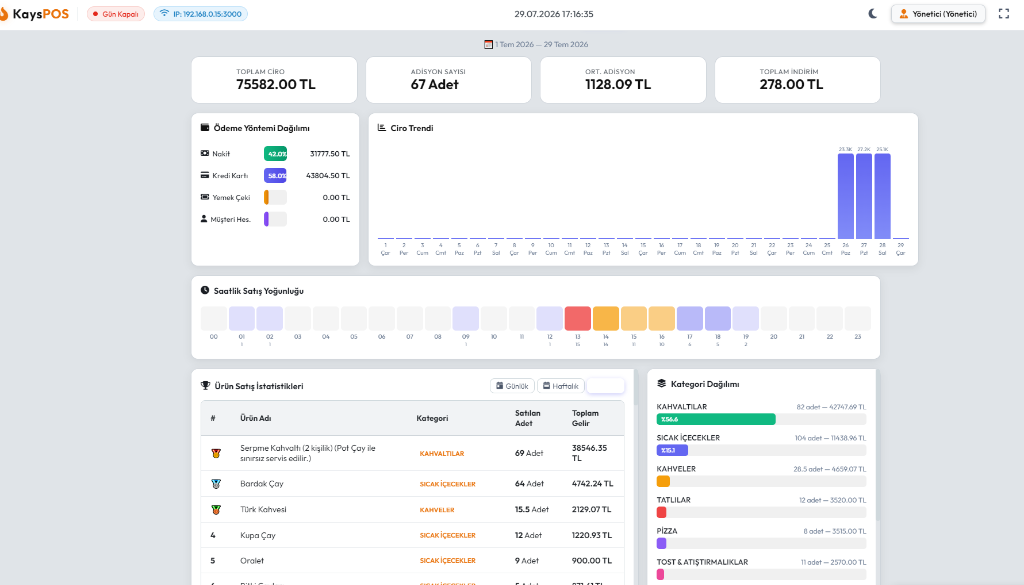
Task: Click the blue SICAK İÇECEKLER %15.1 bar
Action: tap(672, 450)
